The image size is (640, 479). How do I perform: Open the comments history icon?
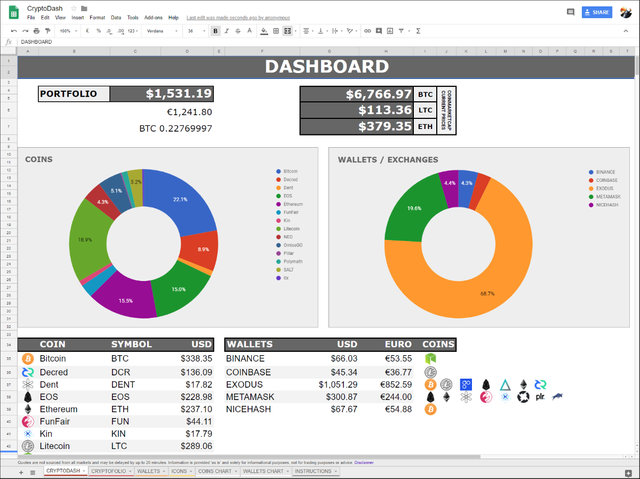pos(571,12)
